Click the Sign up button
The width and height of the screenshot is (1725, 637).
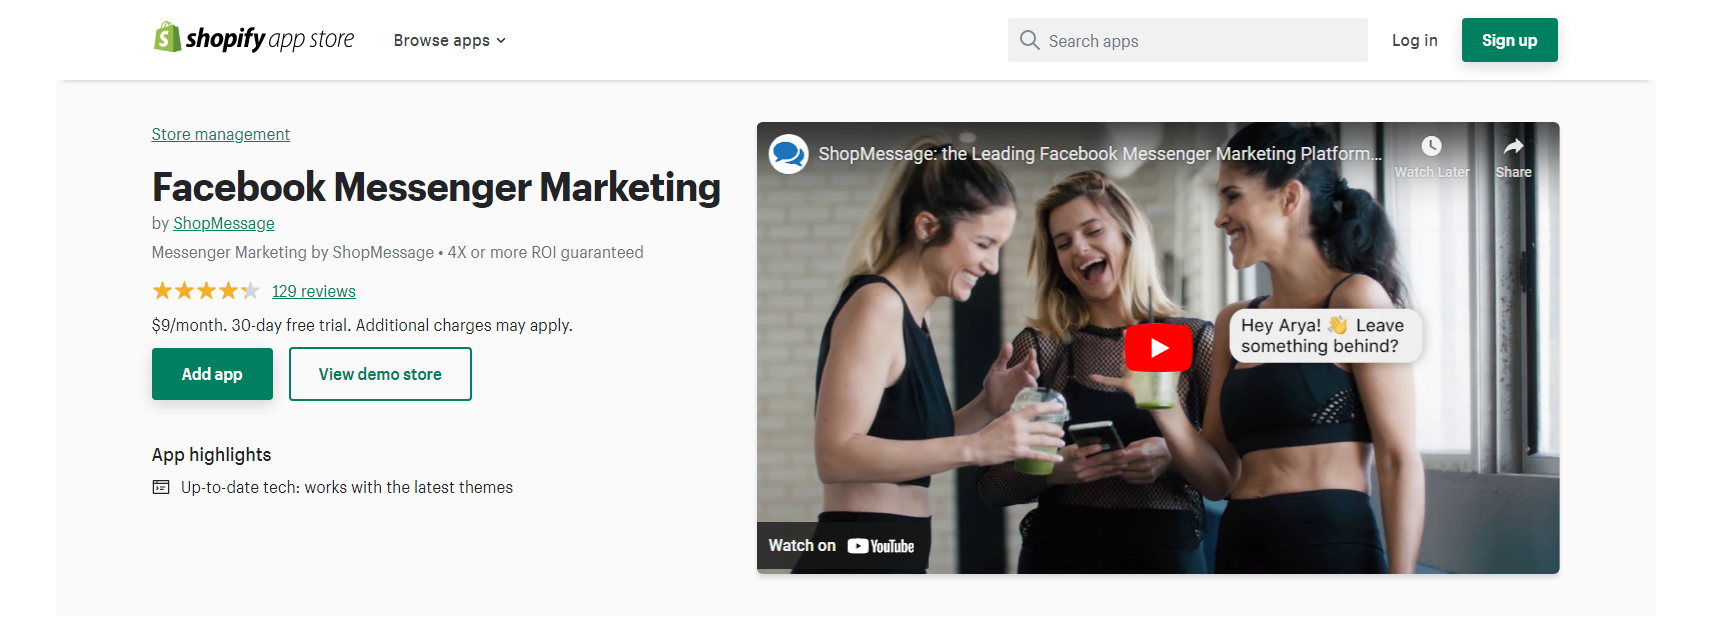[1509, 40]
